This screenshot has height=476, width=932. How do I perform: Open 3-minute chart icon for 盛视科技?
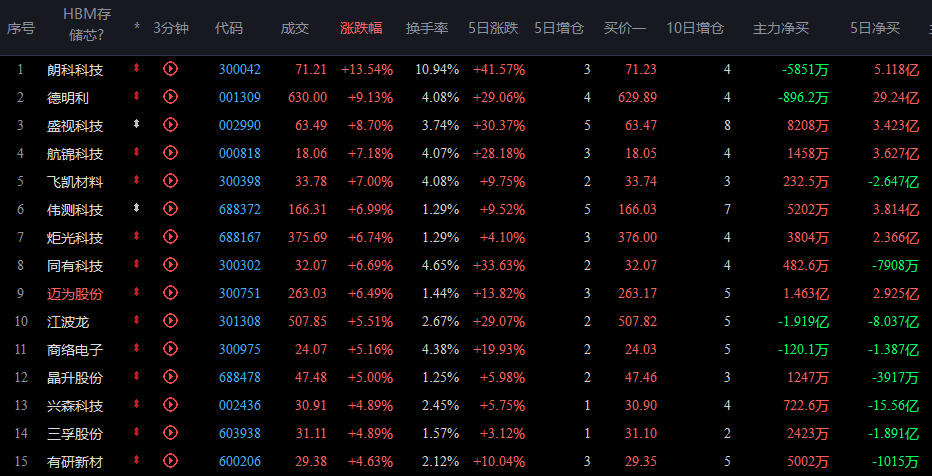pyautogui.click(x=171, y=125)
